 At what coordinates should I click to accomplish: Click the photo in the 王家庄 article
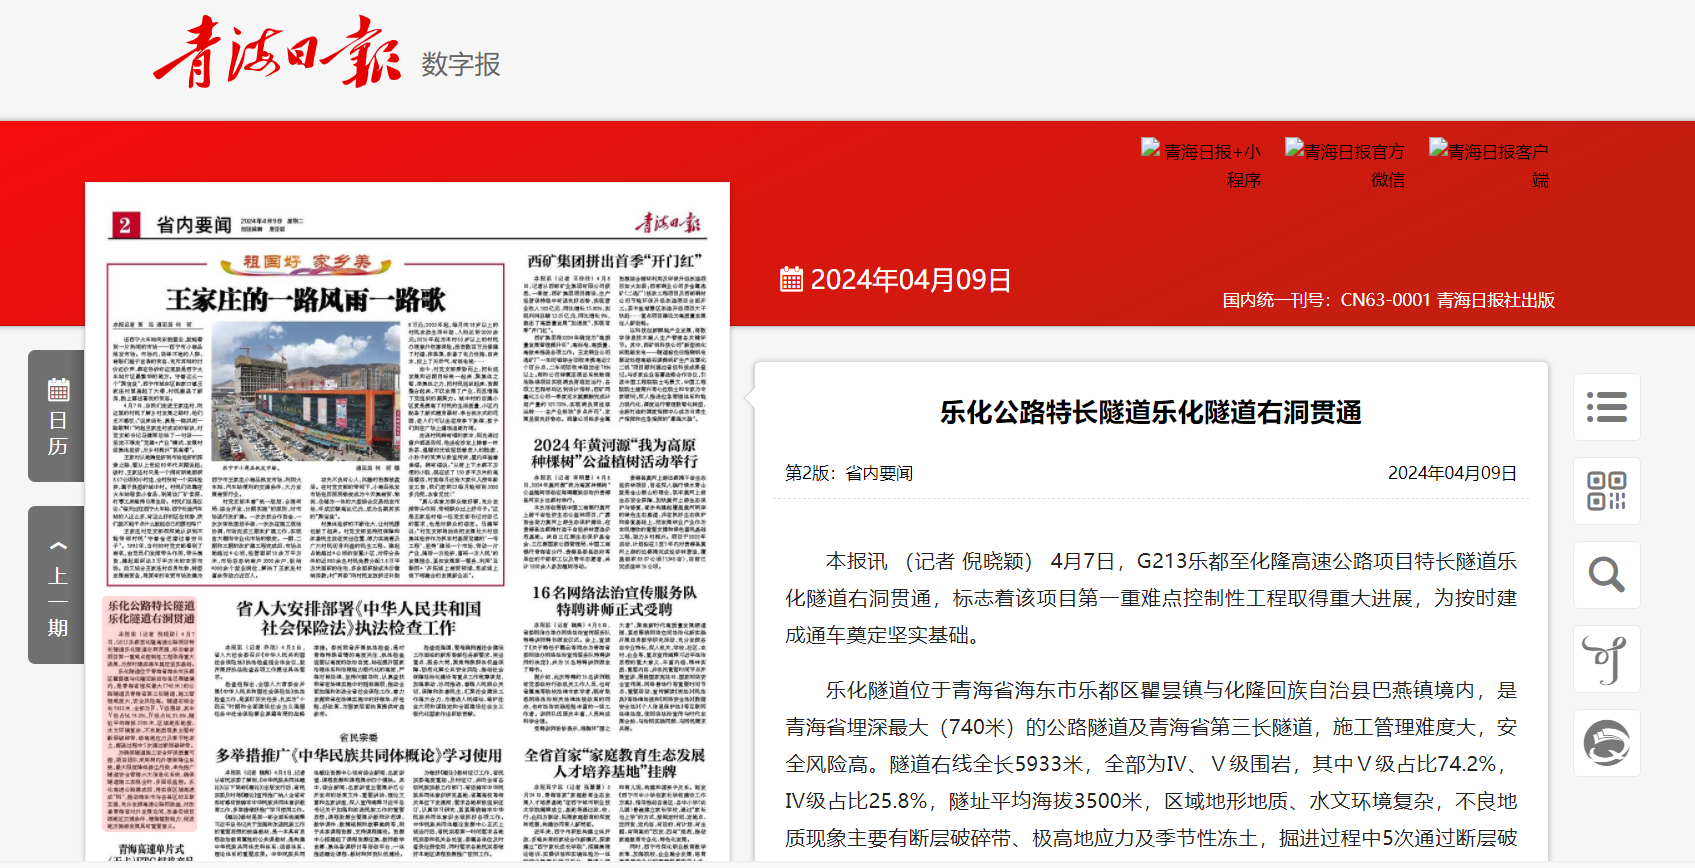click(x=306, y=391)
